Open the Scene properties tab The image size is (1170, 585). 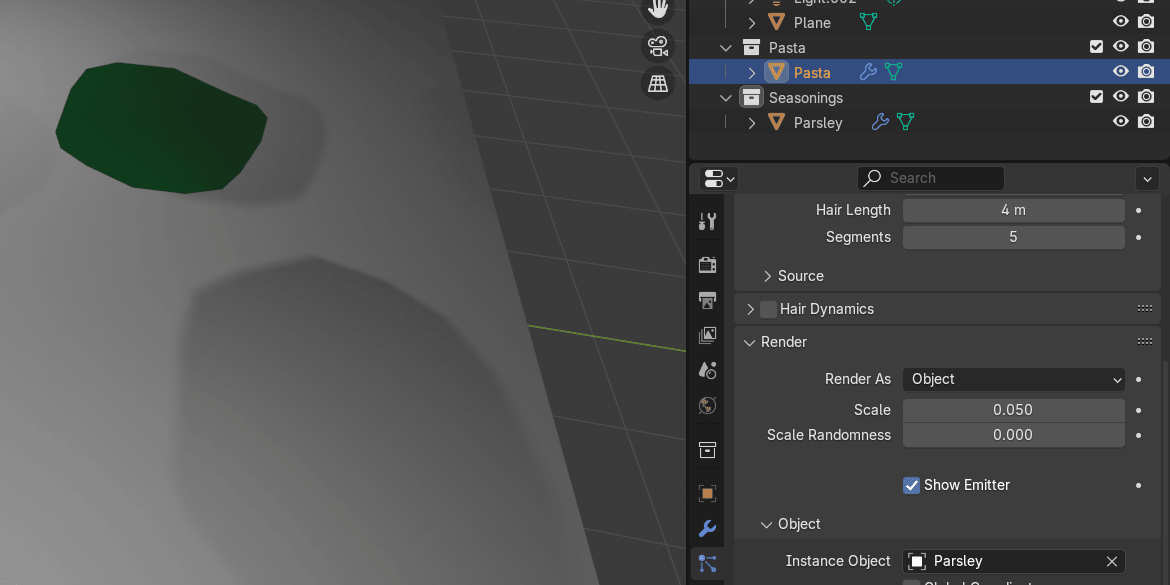(708, 370)
